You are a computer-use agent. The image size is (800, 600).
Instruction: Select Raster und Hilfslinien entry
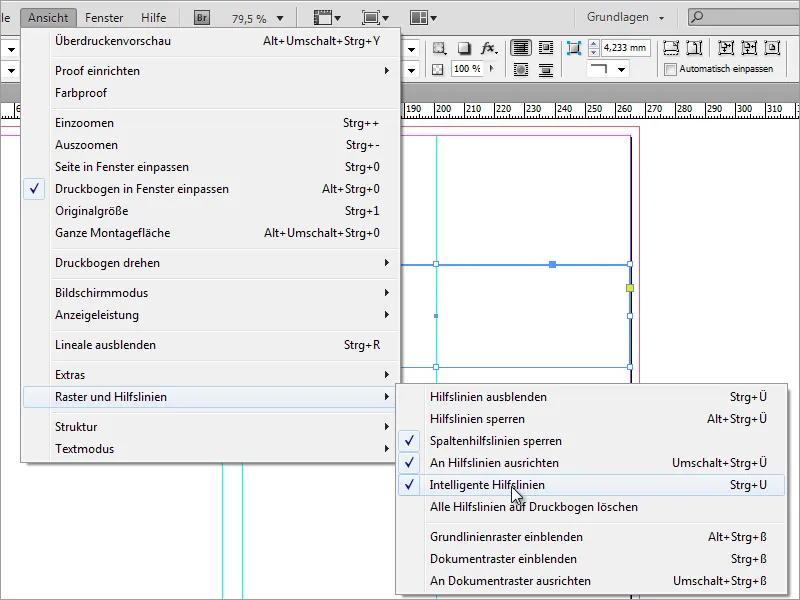click(x=211, y=396)
